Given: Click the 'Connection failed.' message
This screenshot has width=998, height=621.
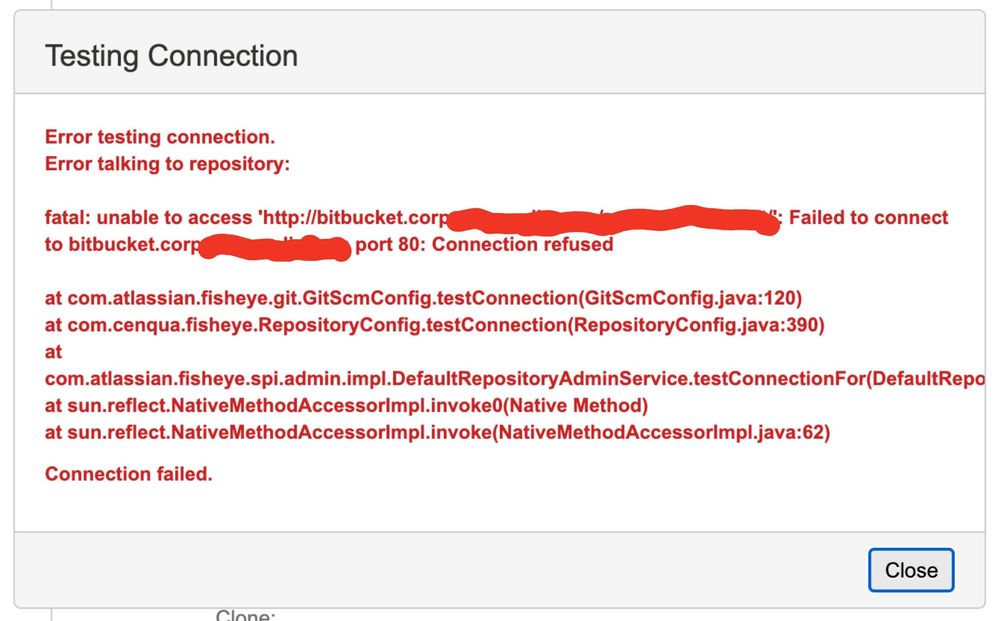Looking at the screenshot, I should pyautogui.click(x=129, y=473).
